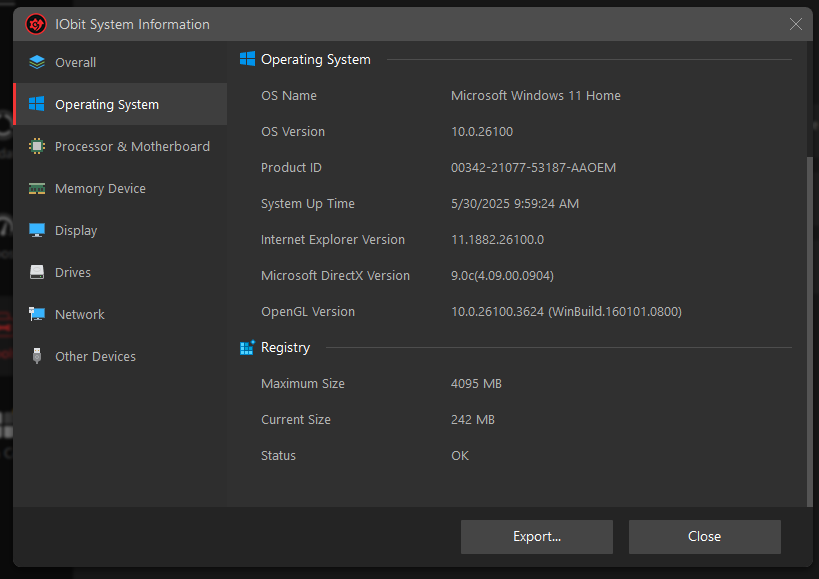Click the vertical scrollbar thumb
819x579 pixels.
click(810, 332)
